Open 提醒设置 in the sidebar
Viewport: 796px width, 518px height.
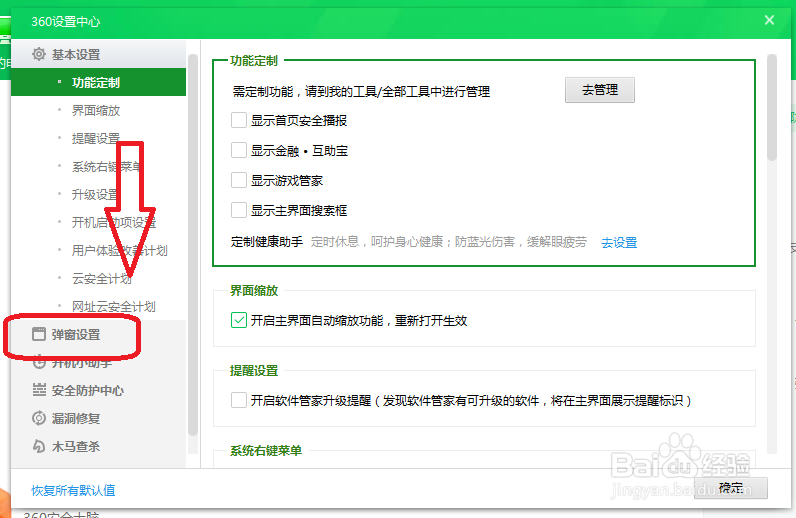98,138
